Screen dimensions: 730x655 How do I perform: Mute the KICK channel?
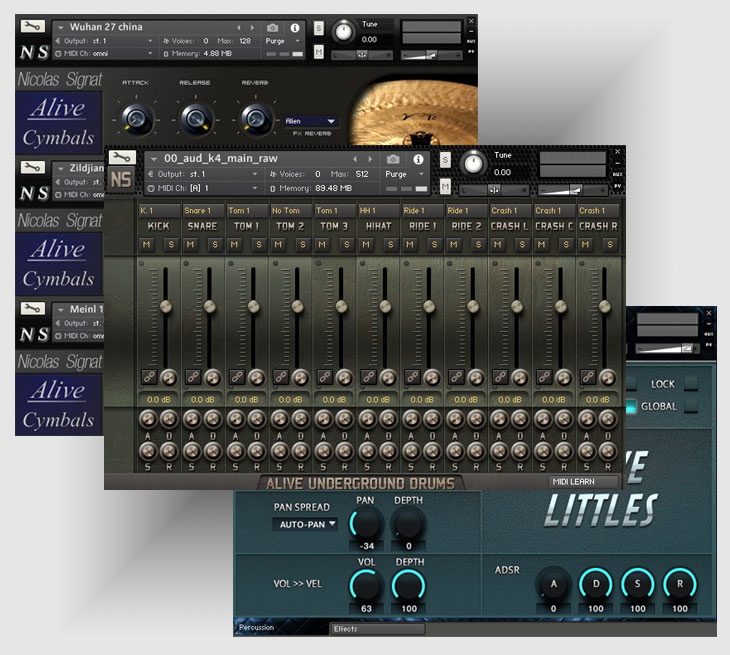click(x=146, y=244)
